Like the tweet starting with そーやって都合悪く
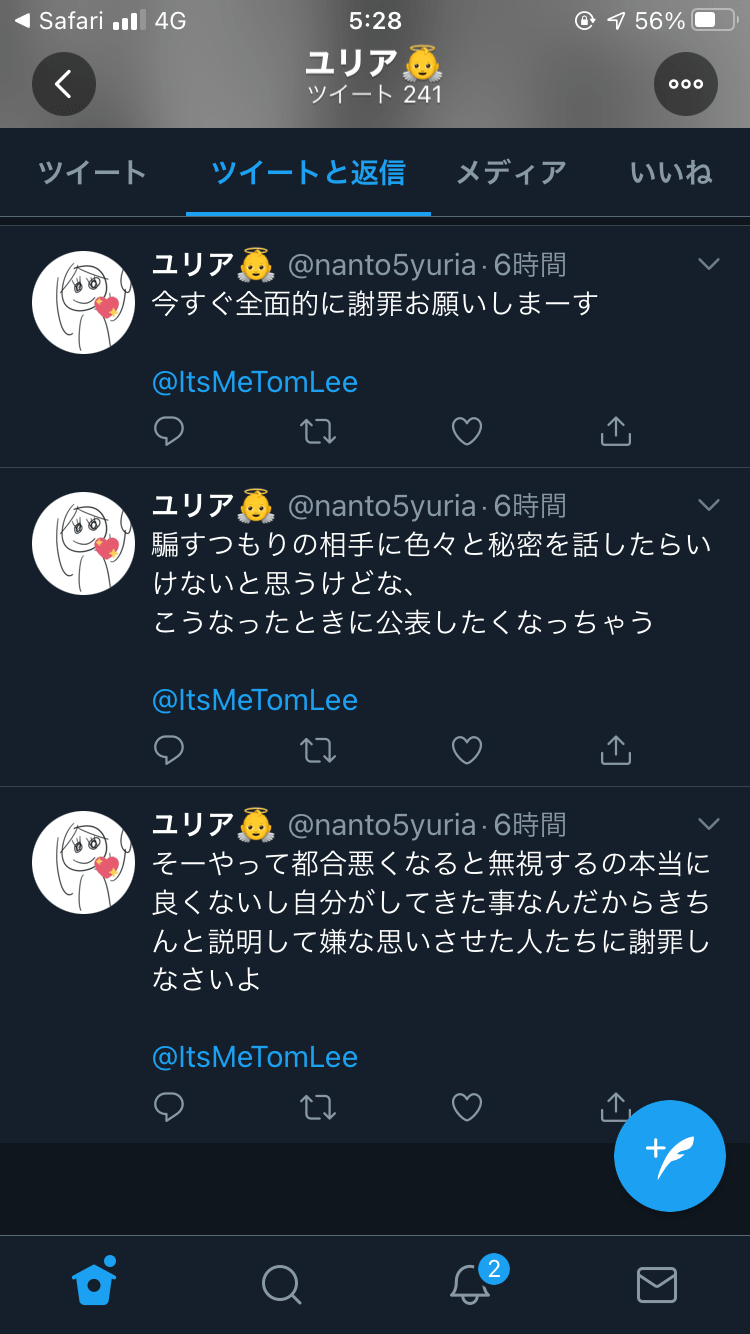This screenshot has height=1334, width=750. pos(467,1107)
